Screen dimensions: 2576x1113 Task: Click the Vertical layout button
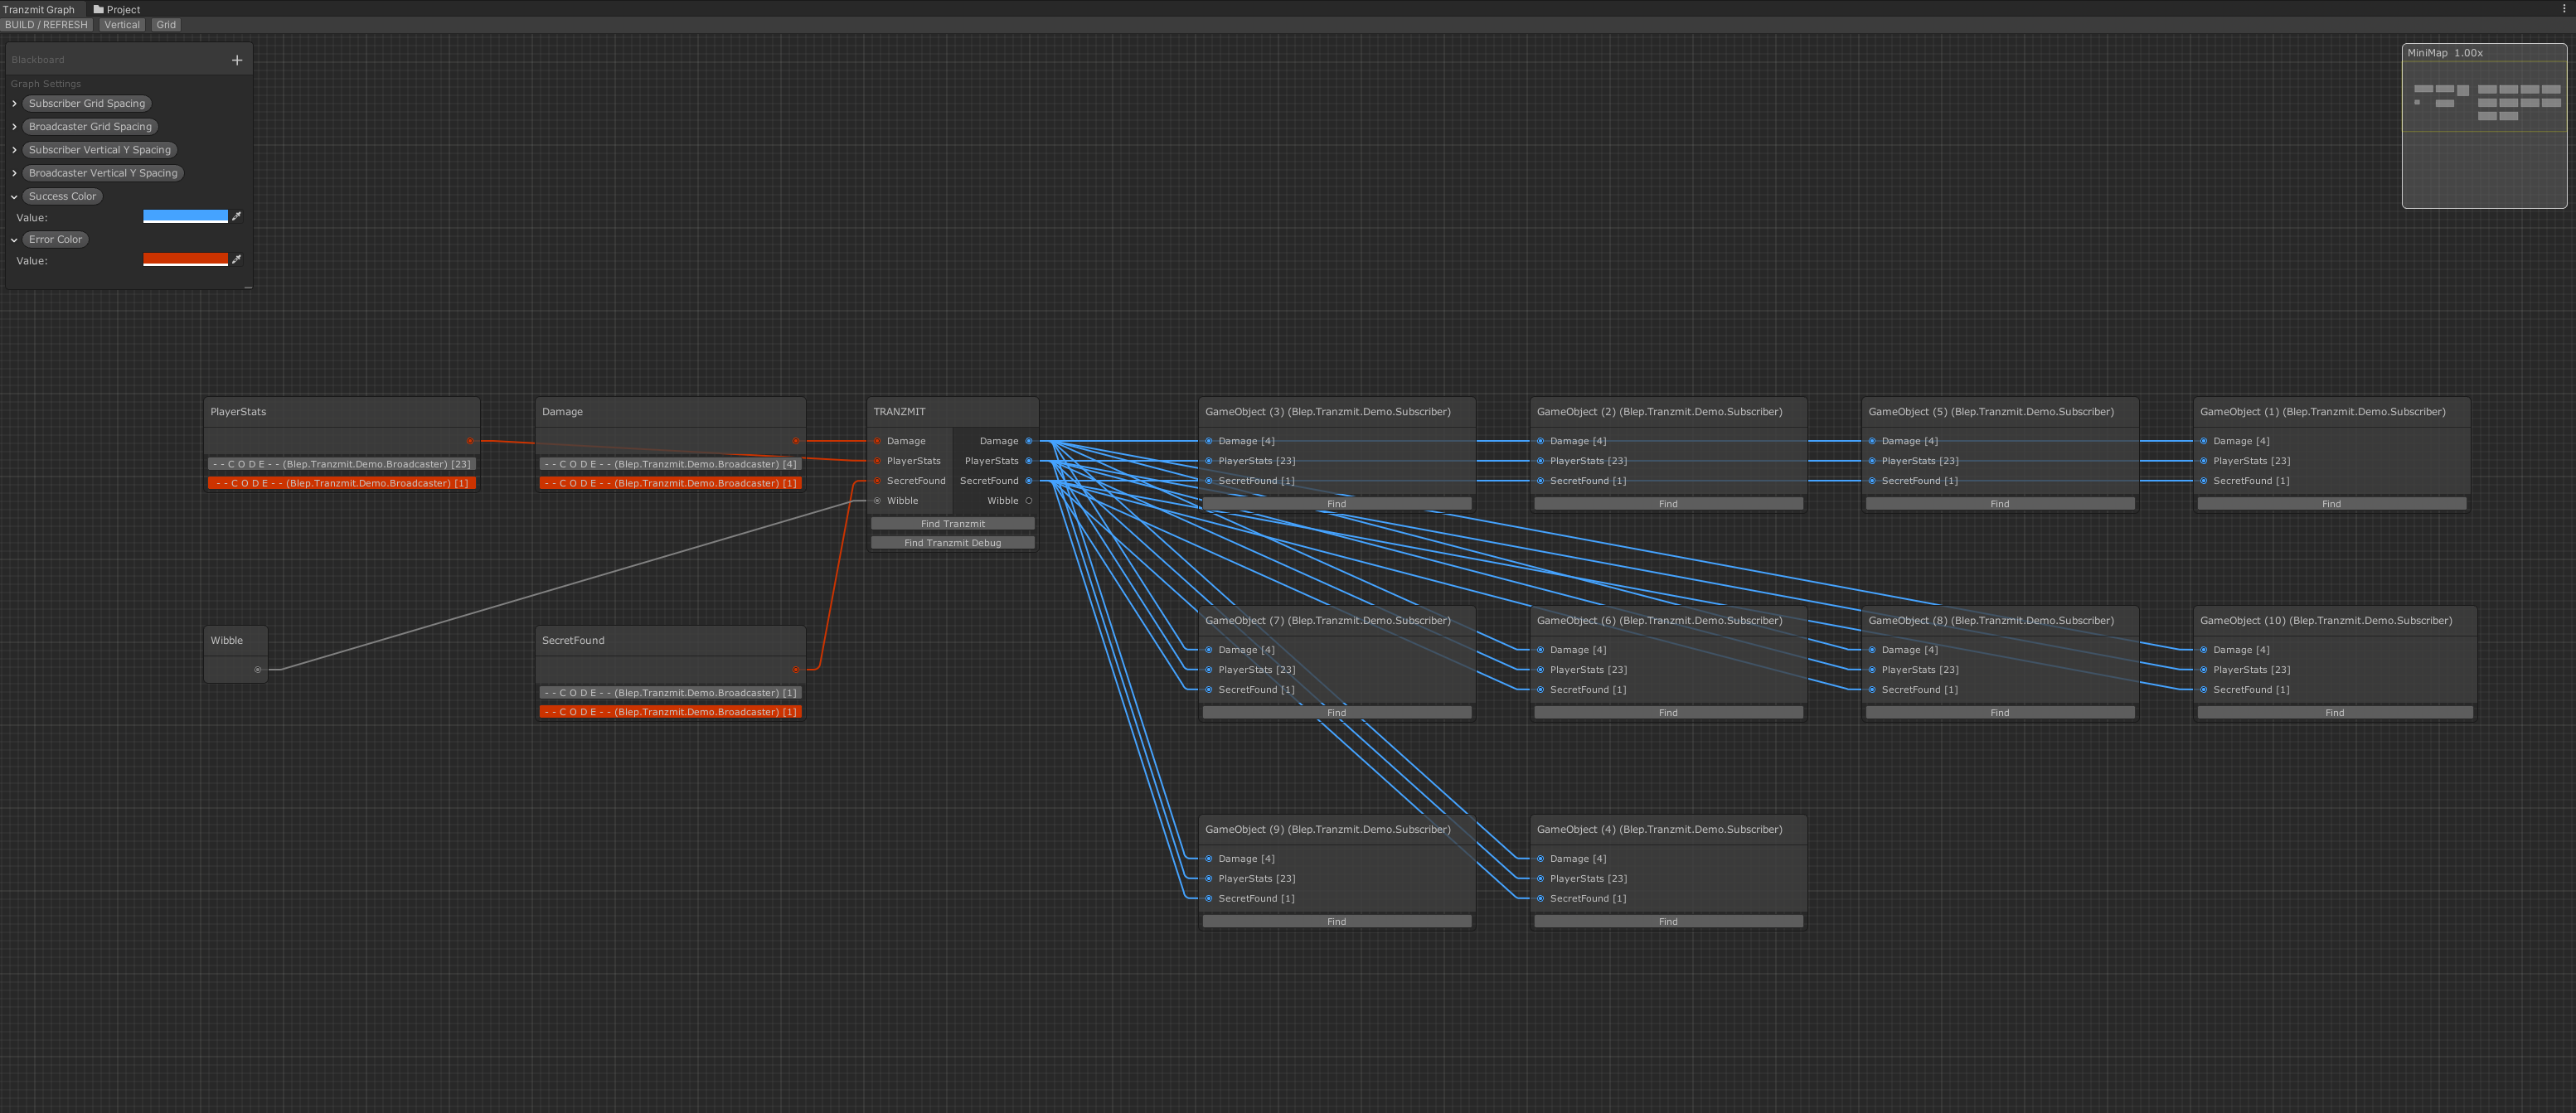point(122,25)
